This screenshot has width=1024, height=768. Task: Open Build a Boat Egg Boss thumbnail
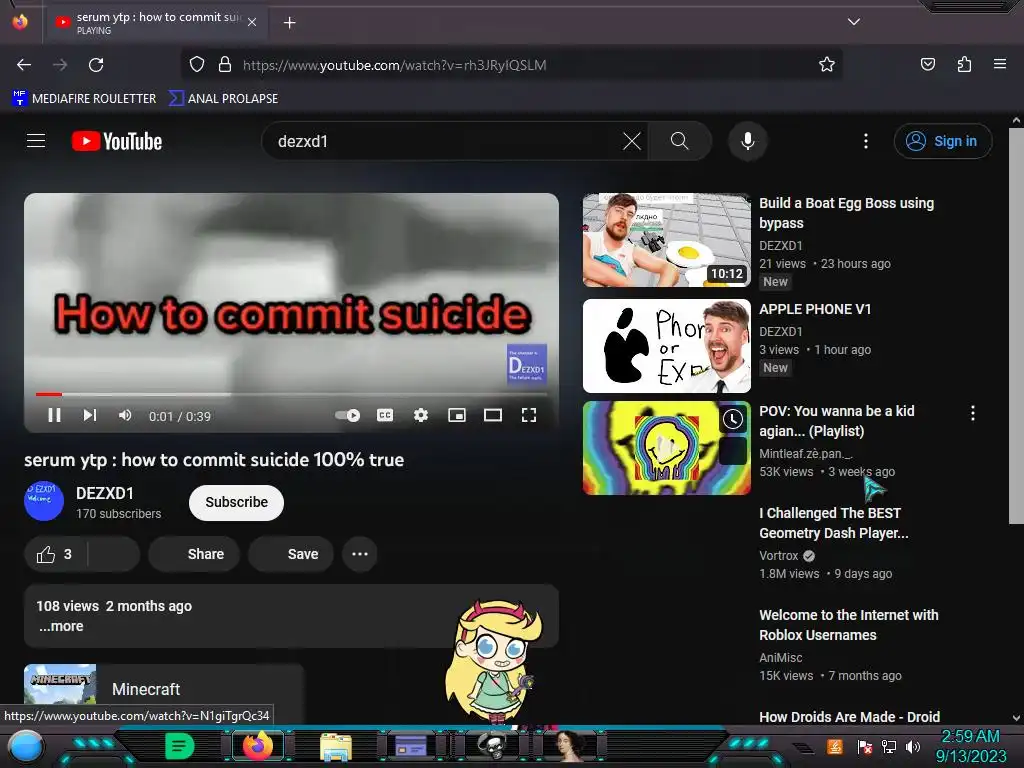tap(667, 240)
